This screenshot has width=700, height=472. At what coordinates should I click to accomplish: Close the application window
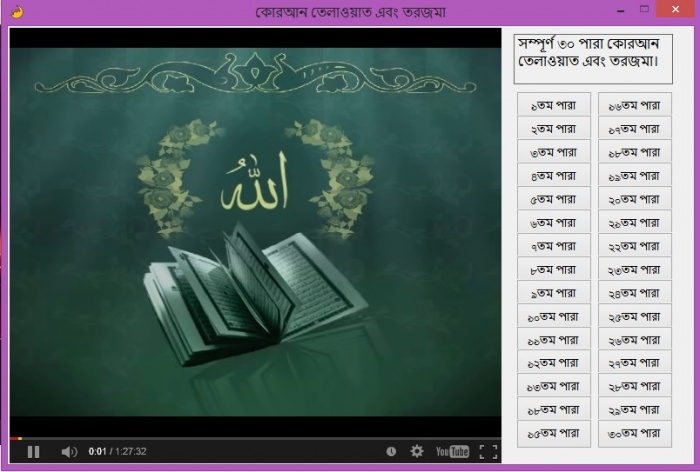(675, 9)
